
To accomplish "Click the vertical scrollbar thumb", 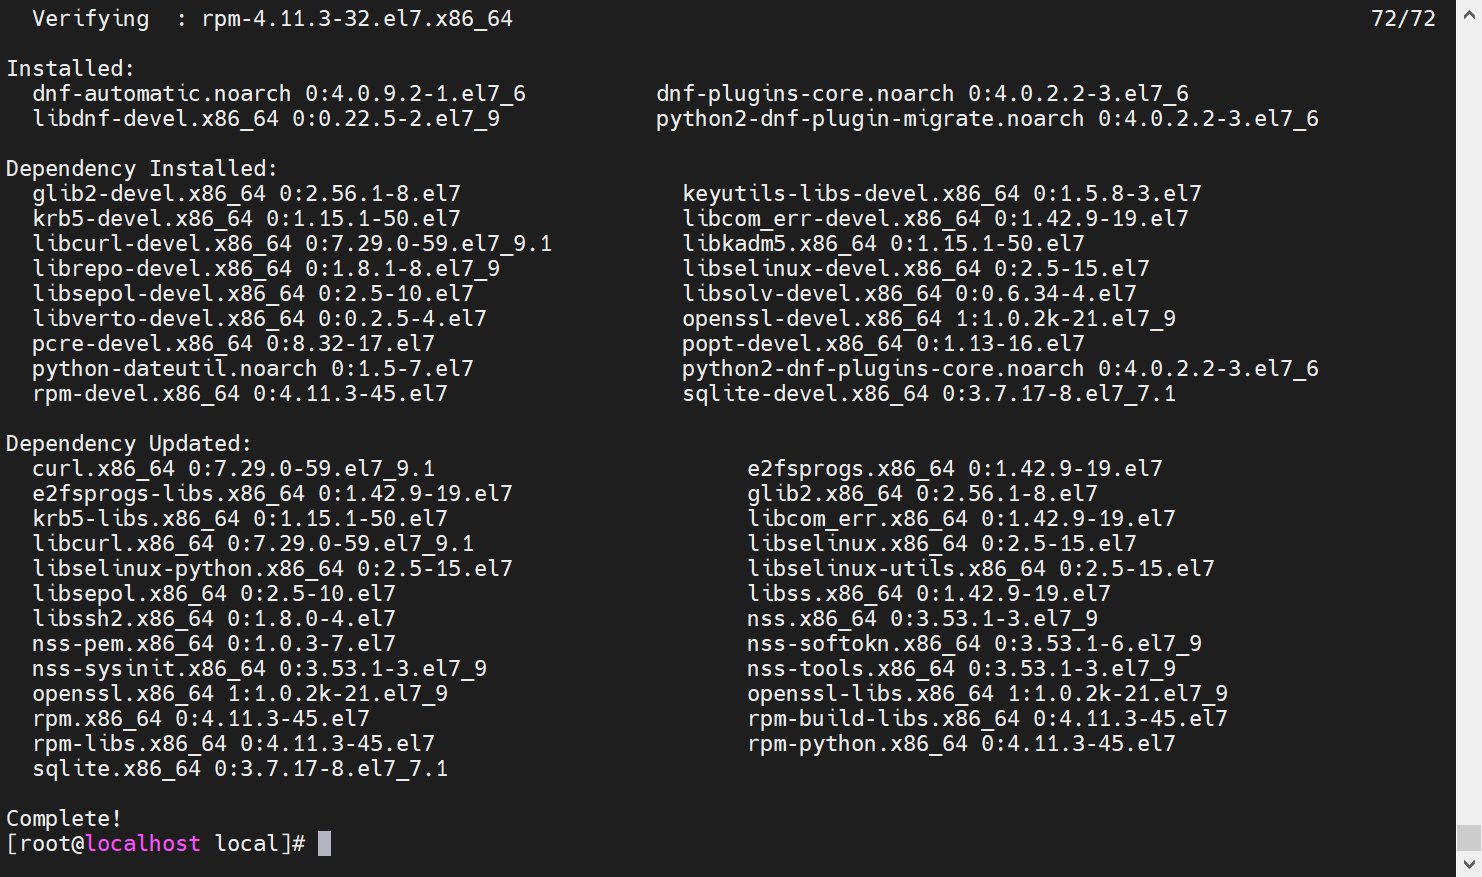I will click(x=1468, y=837).
